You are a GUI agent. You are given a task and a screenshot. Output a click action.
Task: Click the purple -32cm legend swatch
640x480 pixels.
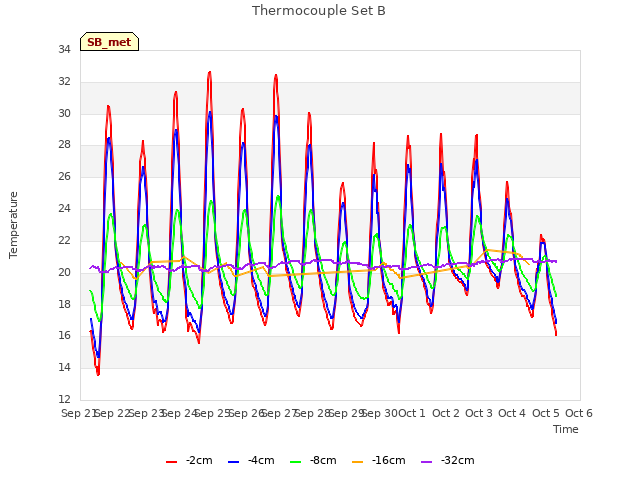click(426, 462)
